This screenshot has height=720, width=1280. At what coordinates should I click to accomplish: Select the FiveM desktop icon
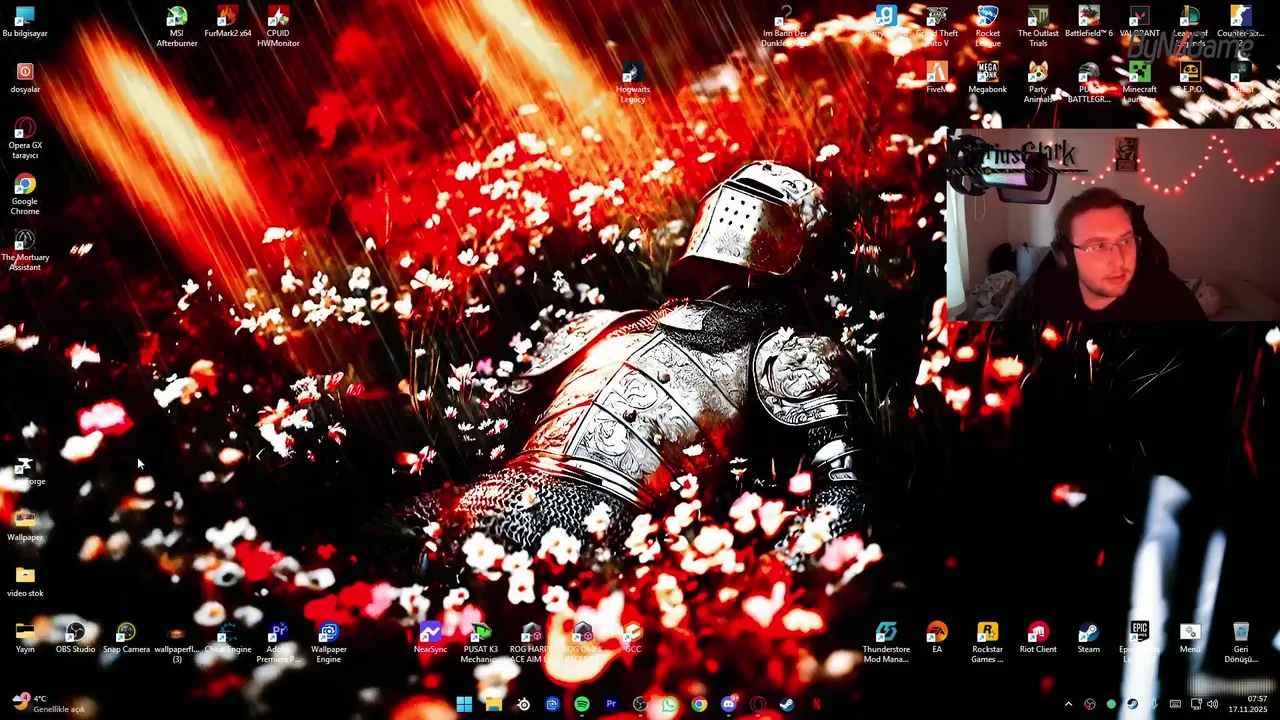[937, 78]
